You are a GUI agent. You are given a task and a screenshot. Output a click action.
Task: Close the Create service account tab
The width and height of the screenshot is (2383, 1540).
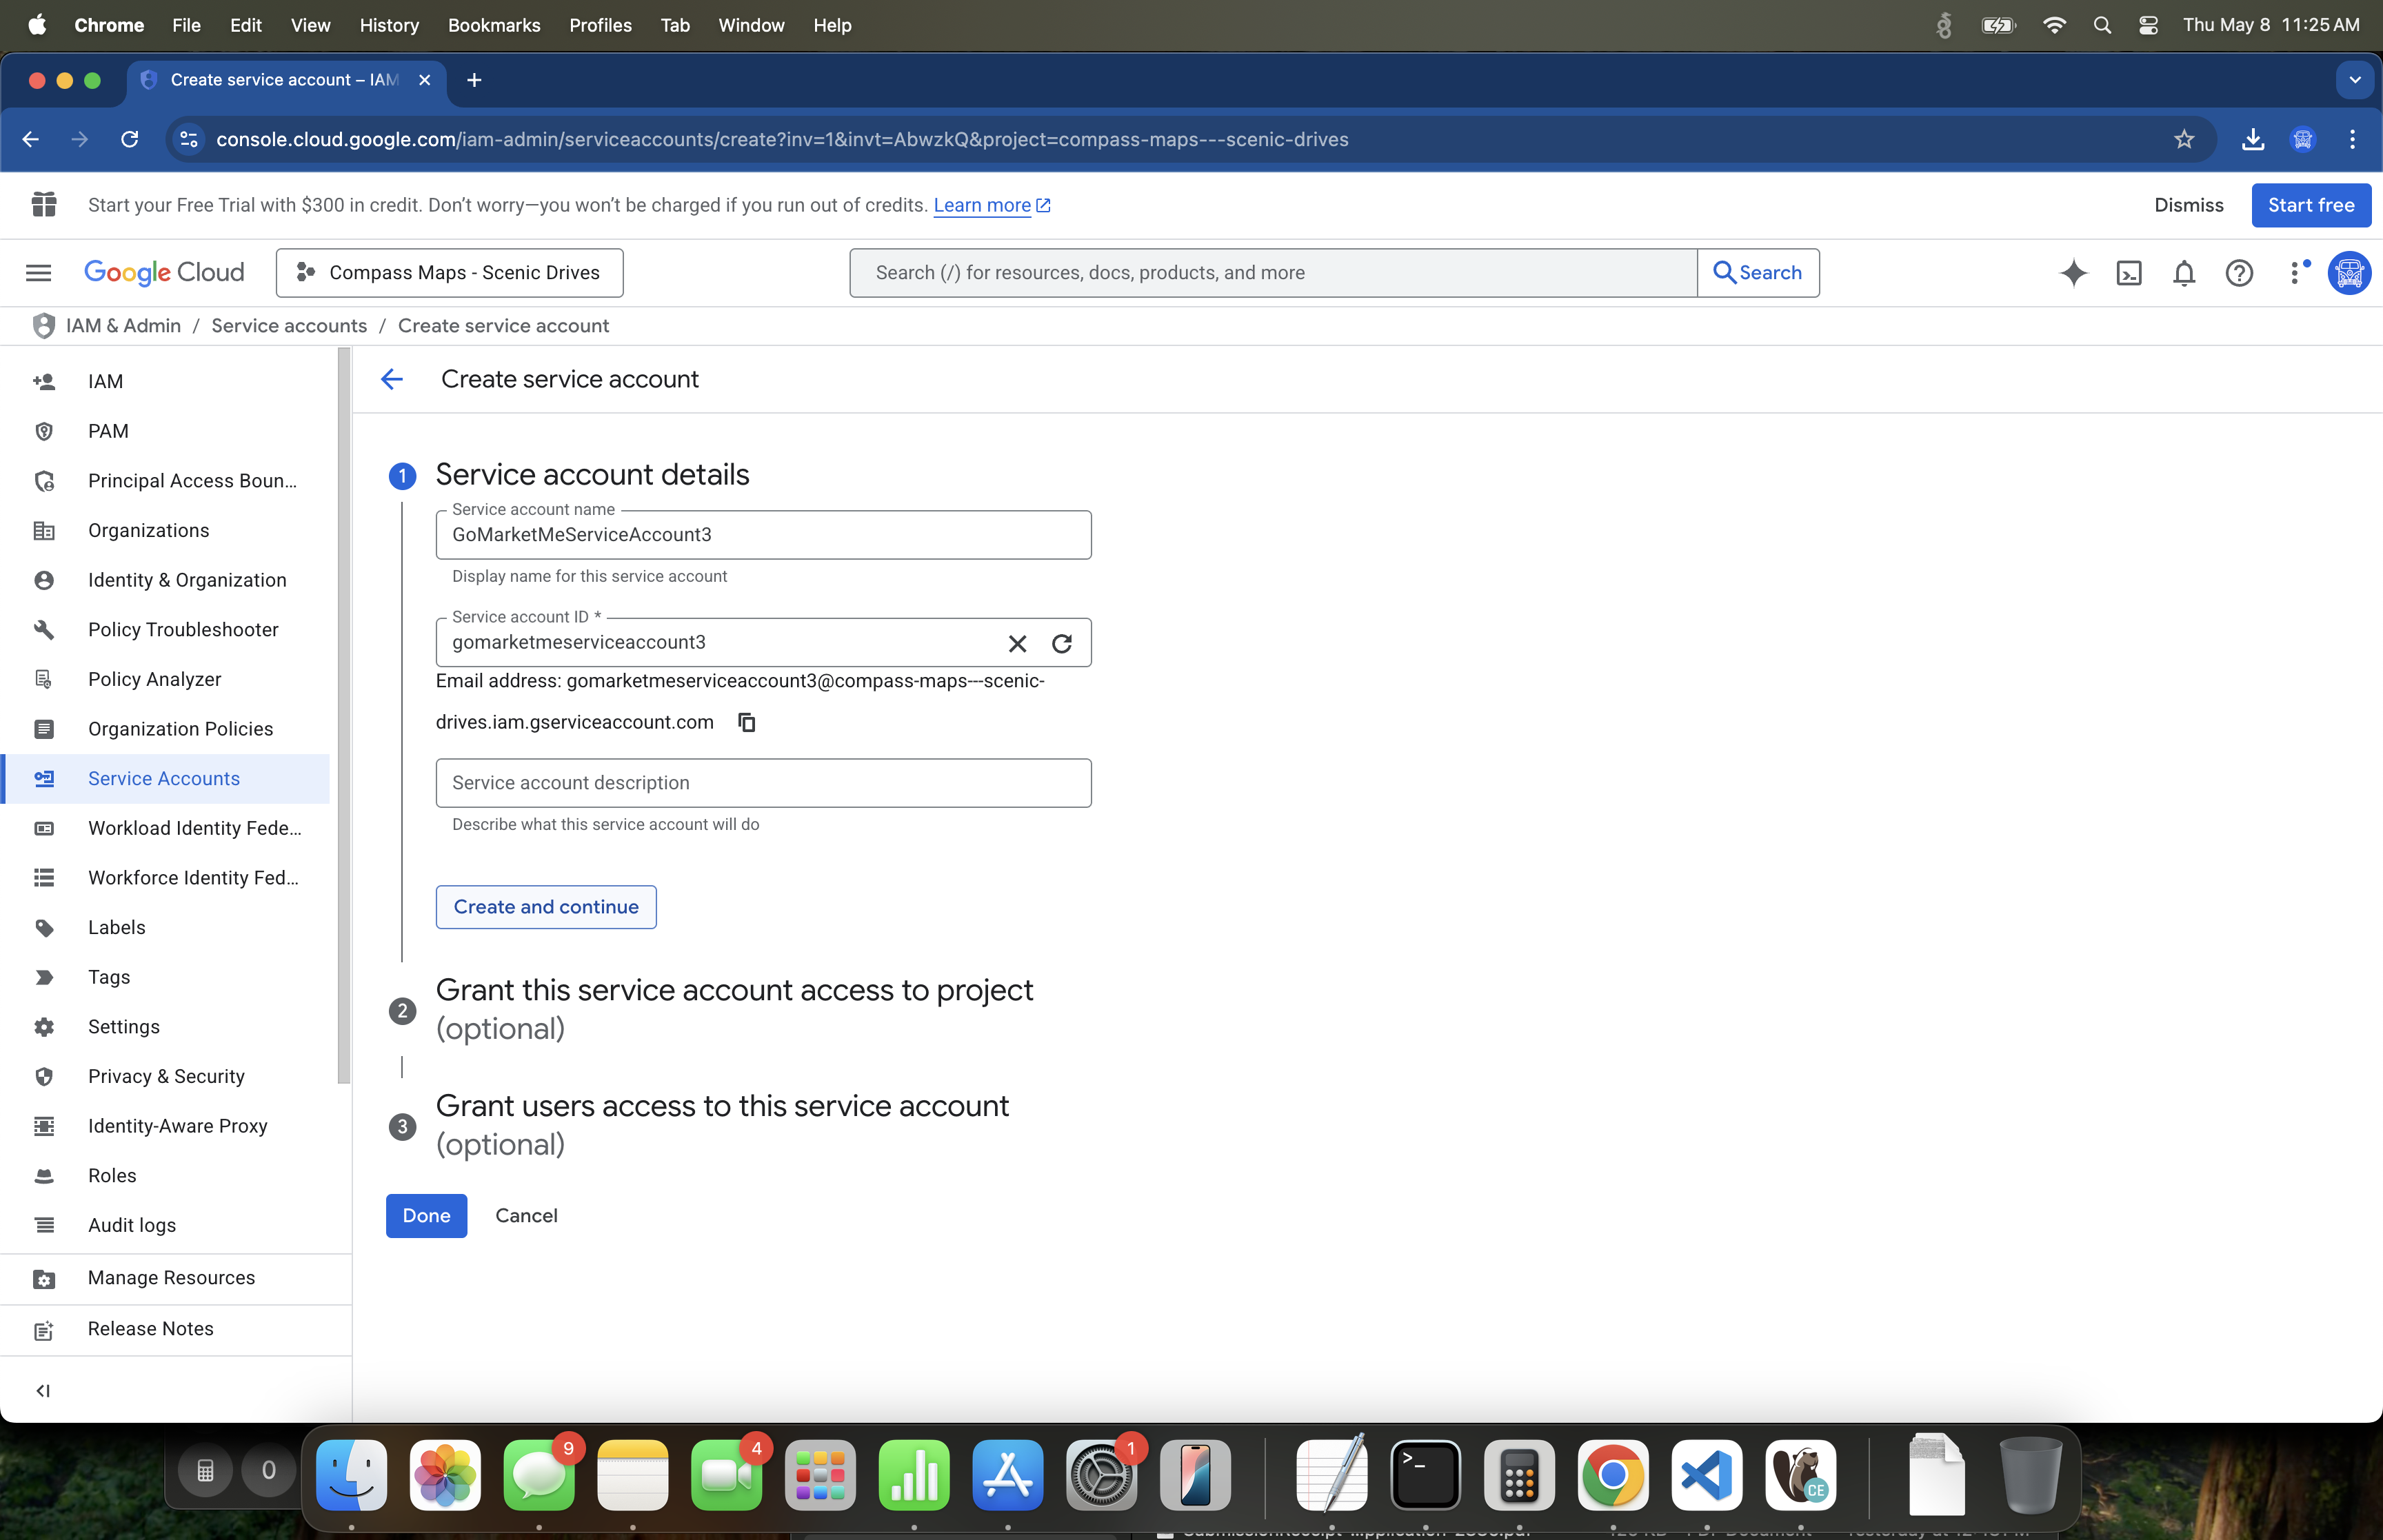tap(425, 80)
